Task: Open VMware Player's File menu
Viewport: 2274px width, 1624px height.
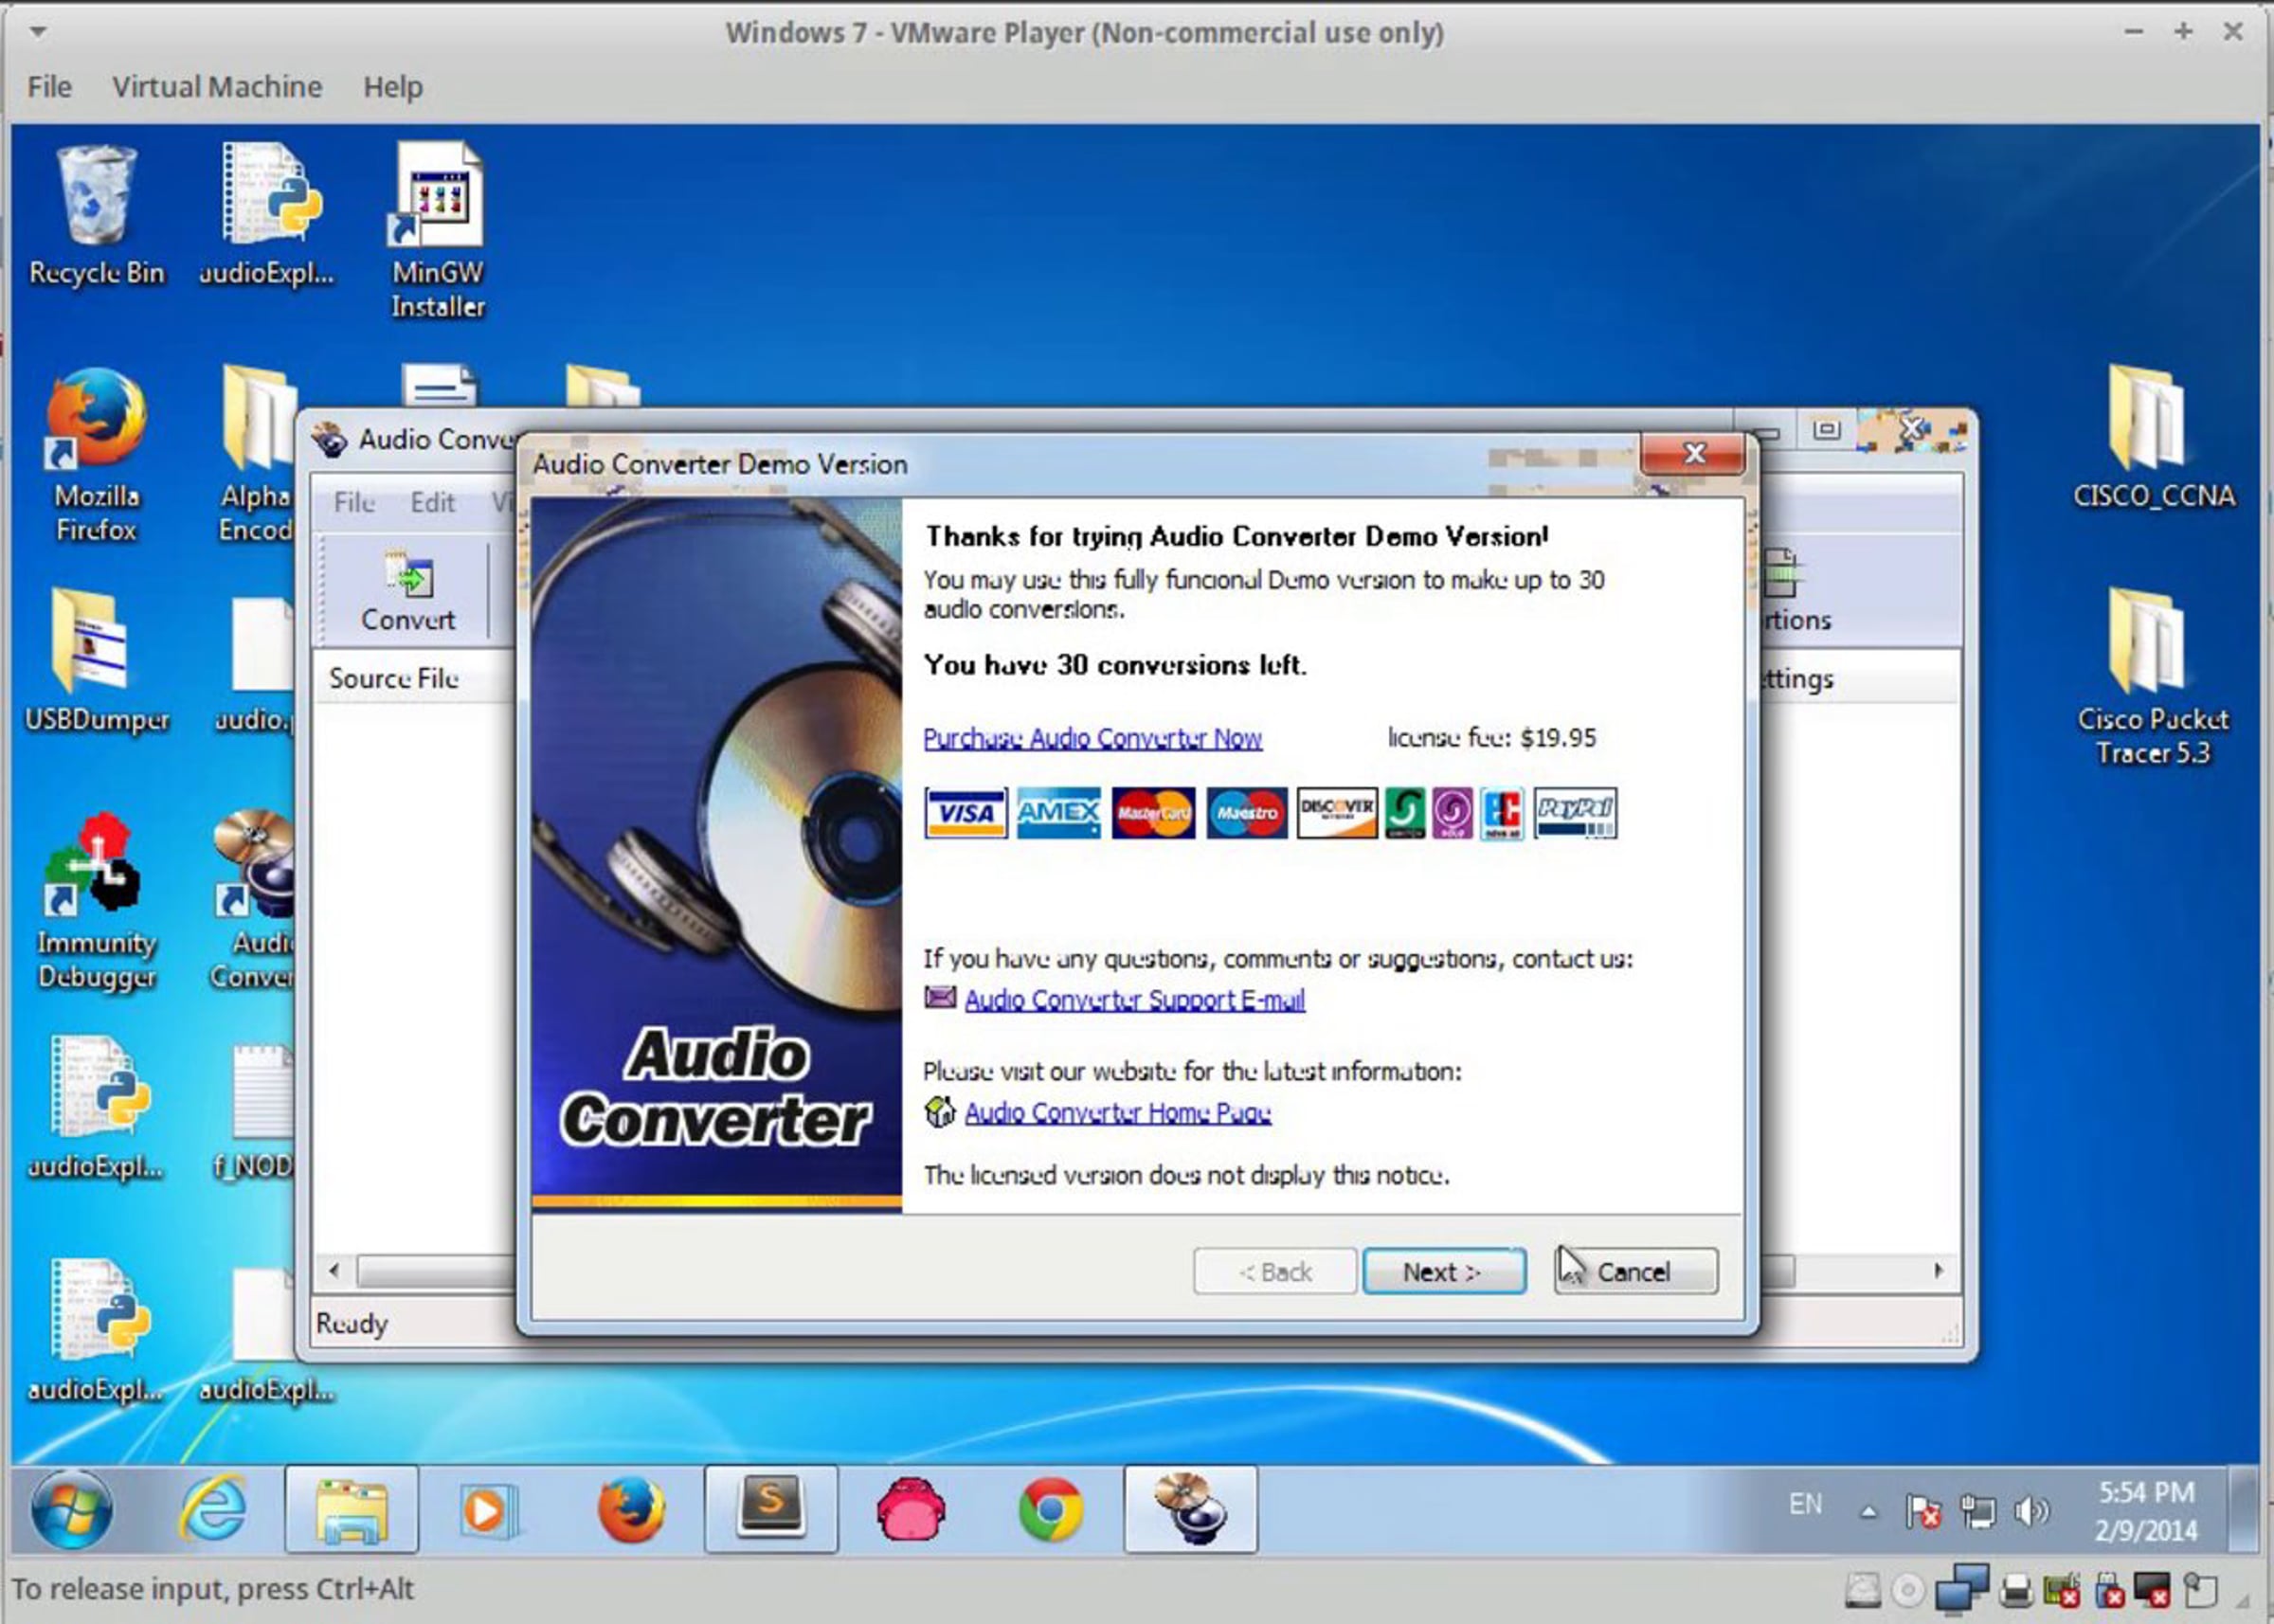Action: (49, 87)
